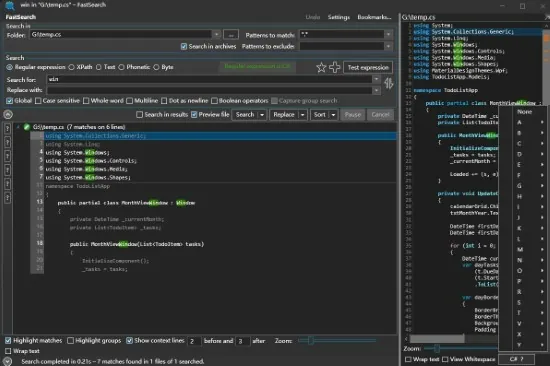
Task: Select Regular expression search type
Action: coord(9,67)
